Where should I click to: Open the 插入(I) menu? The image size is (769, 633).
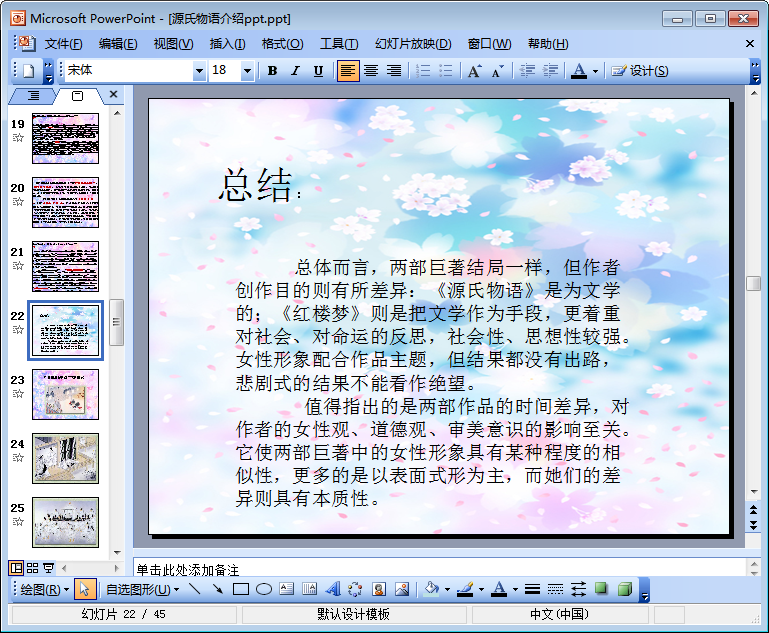tap(228, 44)
